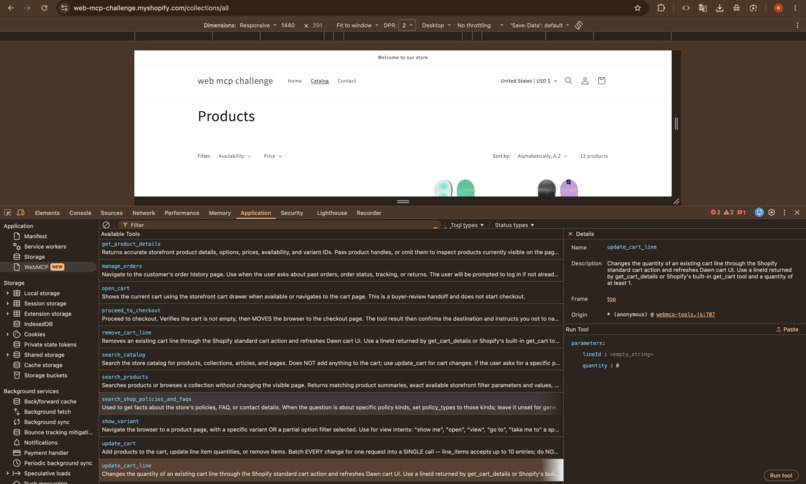Image resolution: width=806 pixels, height=484 pixels.
Task: Click the Paste button in Run Tool
Action: 787,329
